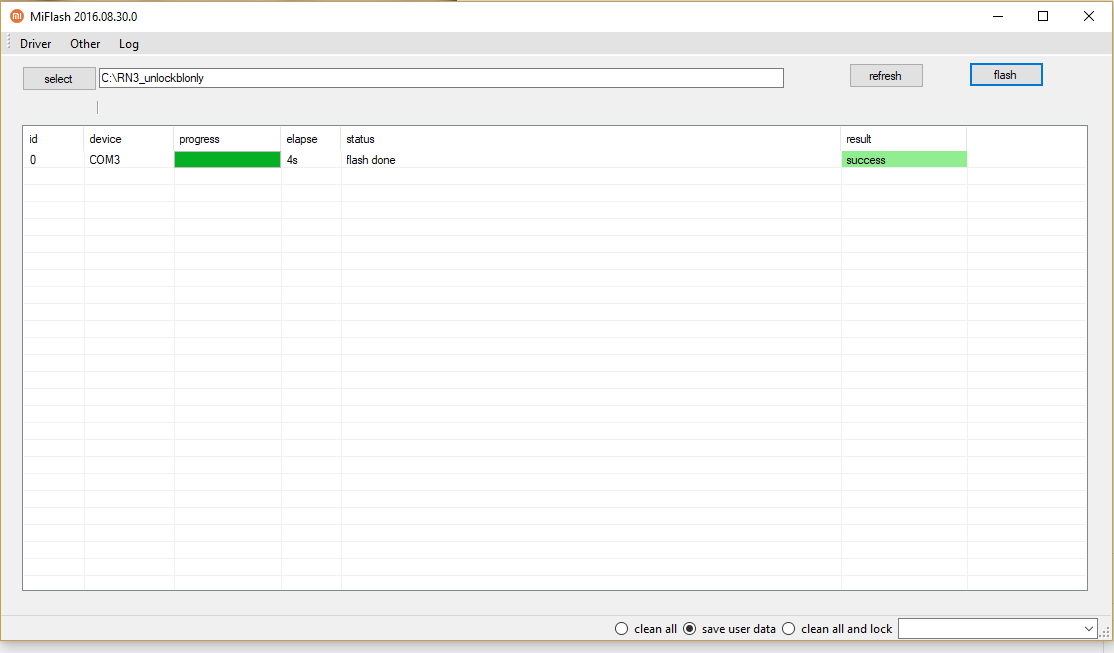Click the status column header
Viewport: 1114px width, 653px height.
(591, 139)
